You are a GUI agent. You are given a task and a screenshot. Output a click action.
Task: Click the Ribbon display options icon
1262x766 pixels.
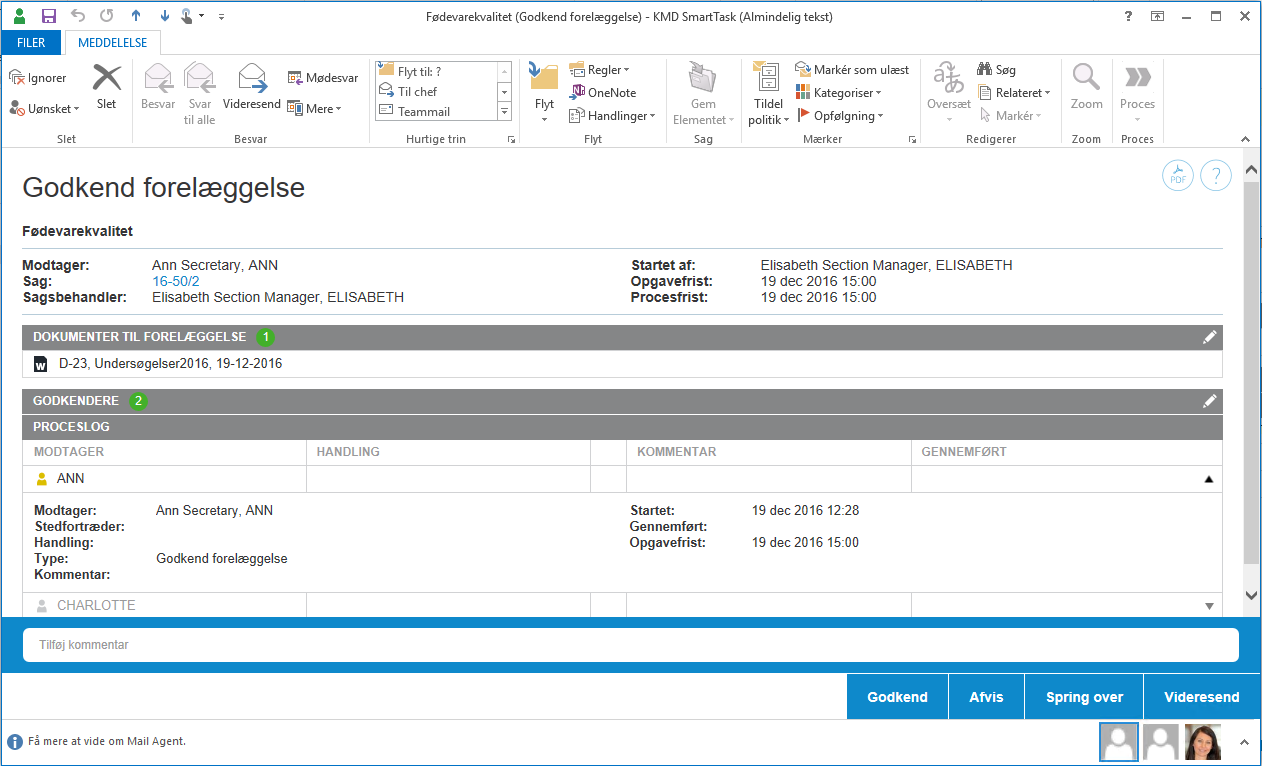tap(1157, 16)
